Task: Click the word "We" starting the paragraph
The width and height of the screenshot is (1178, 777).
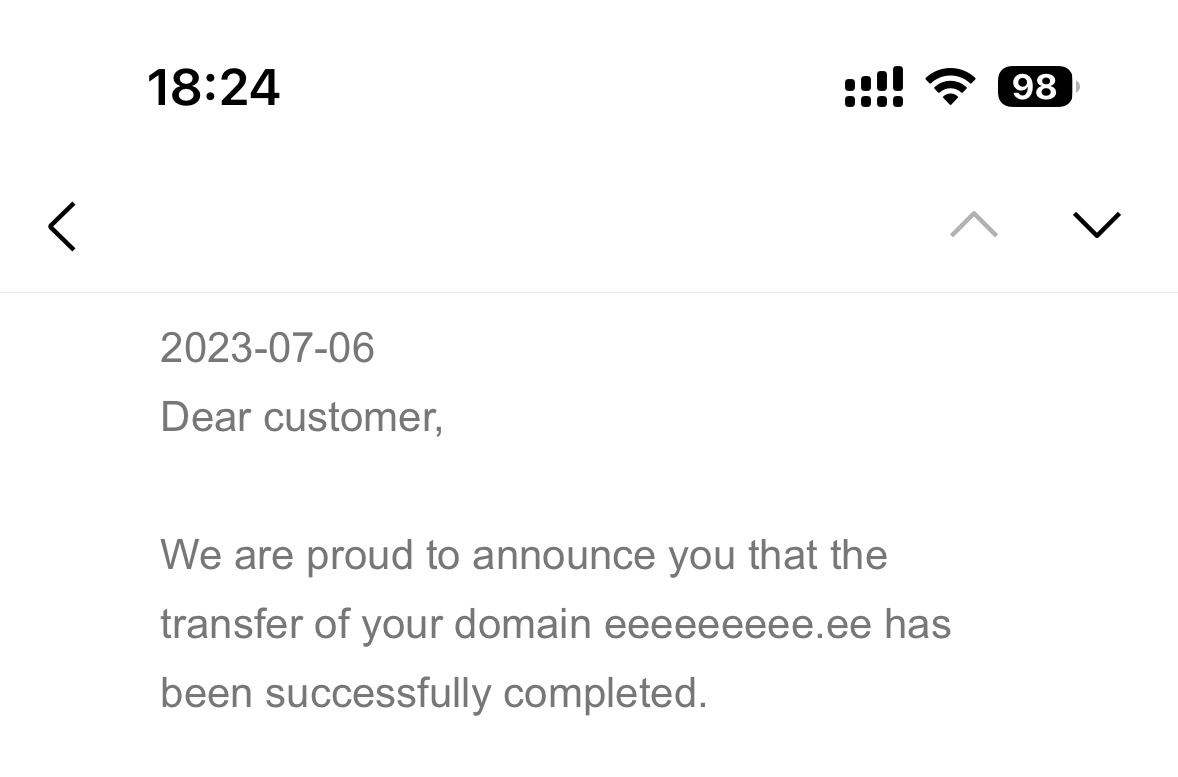Action: (x=190, y=555)
